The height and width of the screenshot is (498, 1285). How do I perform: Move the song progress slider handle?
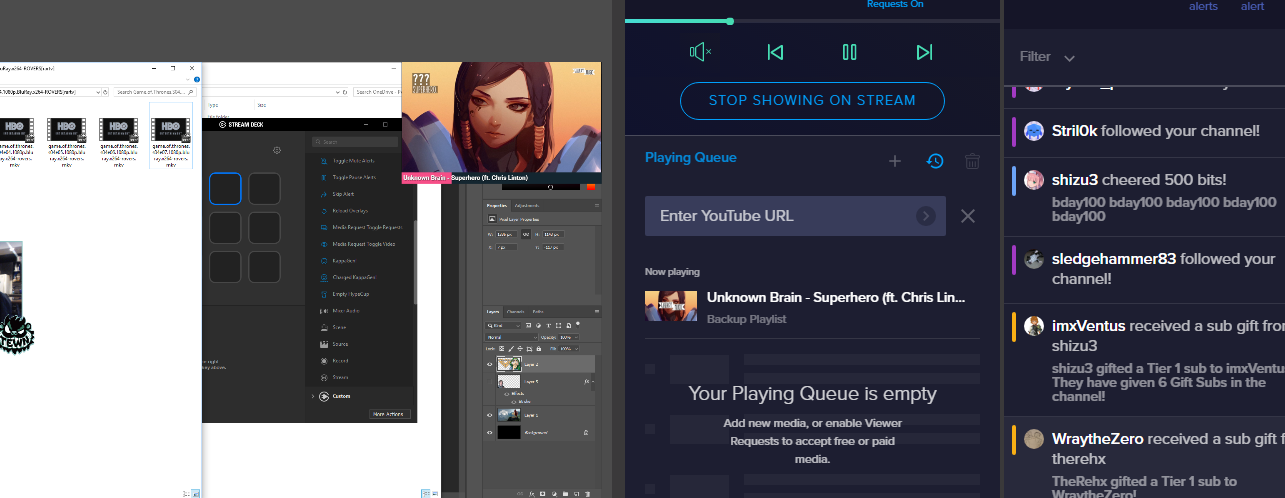click(x=730, y=21)
